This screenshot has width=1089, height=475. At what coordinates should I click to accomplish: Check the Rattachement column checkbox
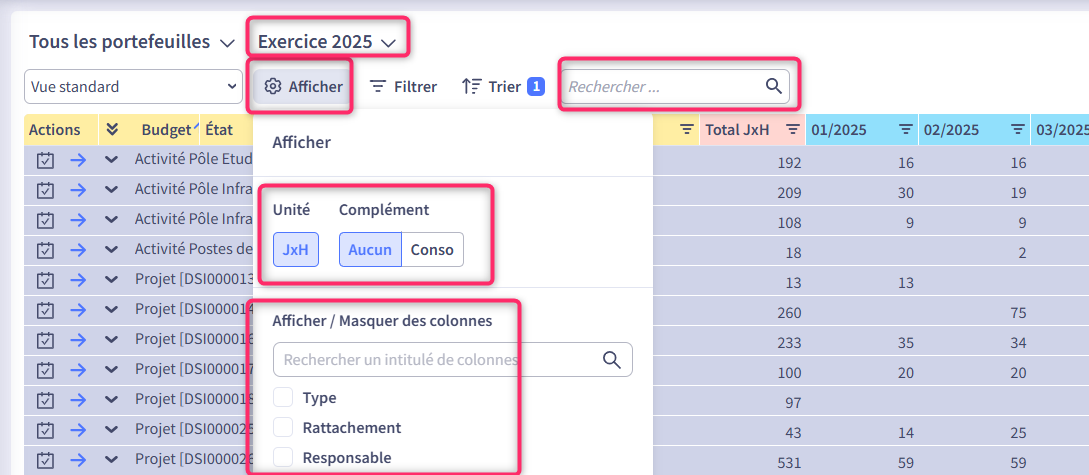(x=283, y=428)
